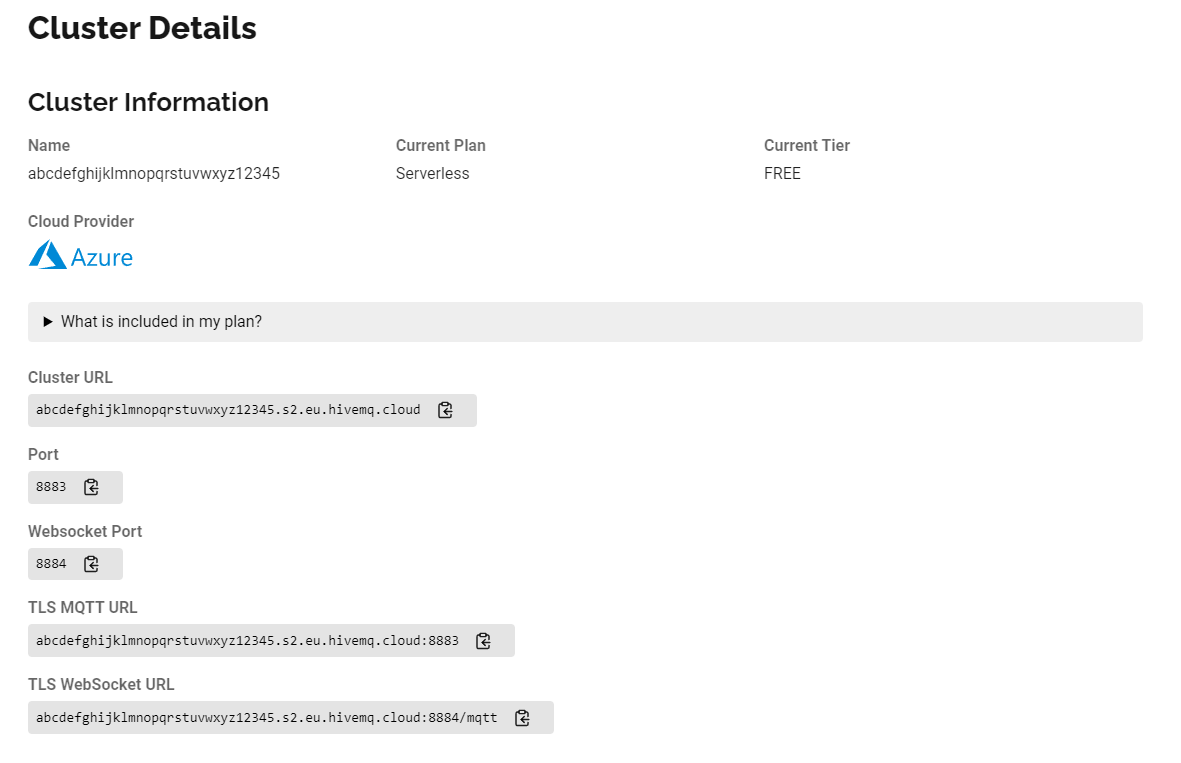The image size is (1181, 763).
Task: Click the Cluster Details heading
Action: point(142,29)
